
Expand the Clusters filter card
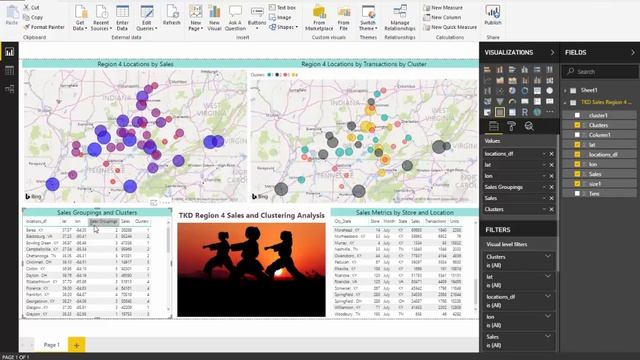point(548,256)
